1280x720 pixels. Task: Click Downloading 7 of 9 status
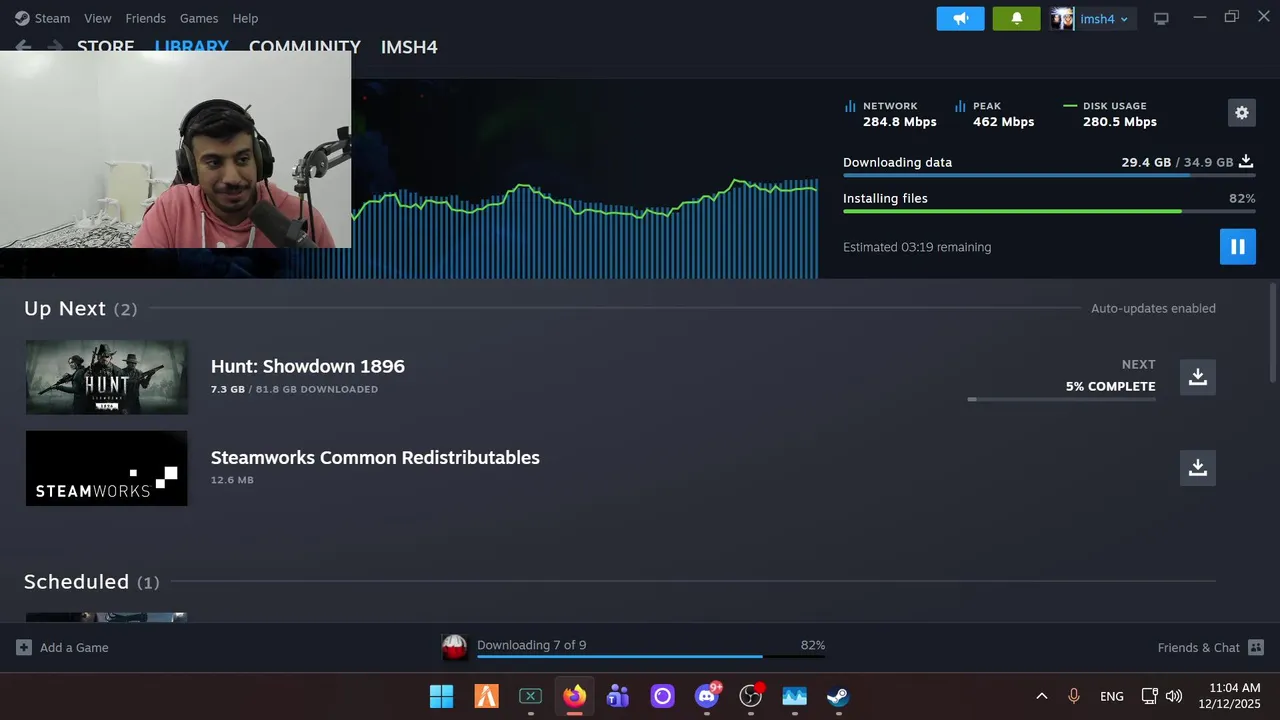pyautogui.click(x=531, y=645)
